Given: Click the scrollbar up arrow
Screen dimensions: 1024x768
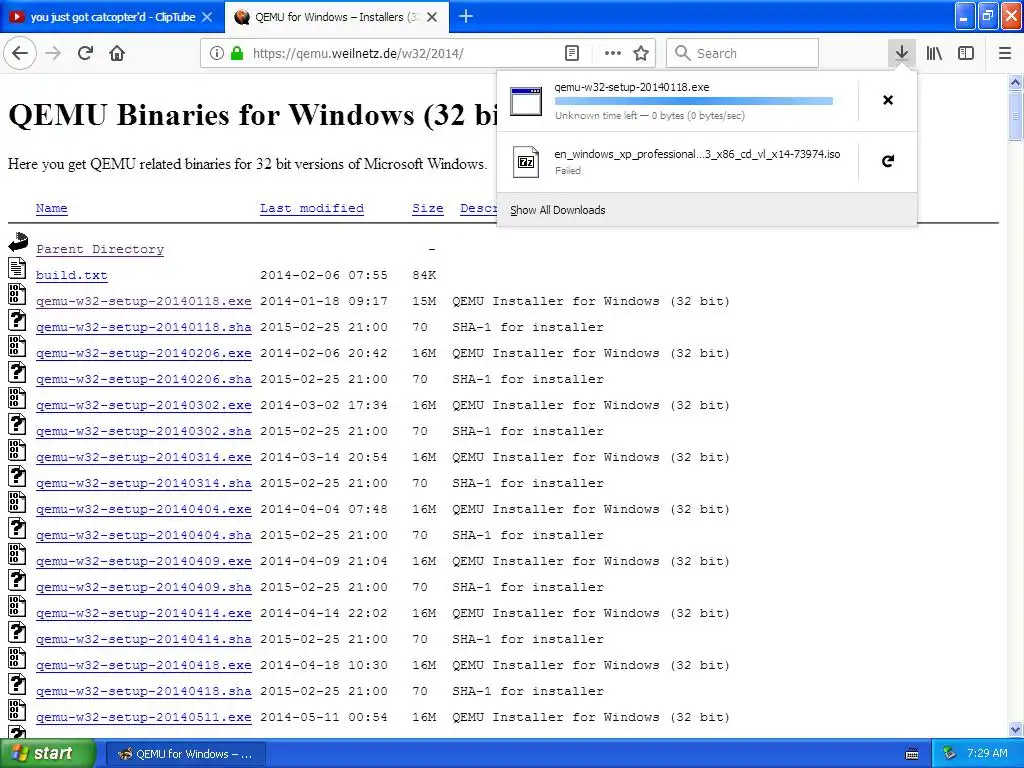Looking at the screenshot, I should click(x=1015, y=82).
